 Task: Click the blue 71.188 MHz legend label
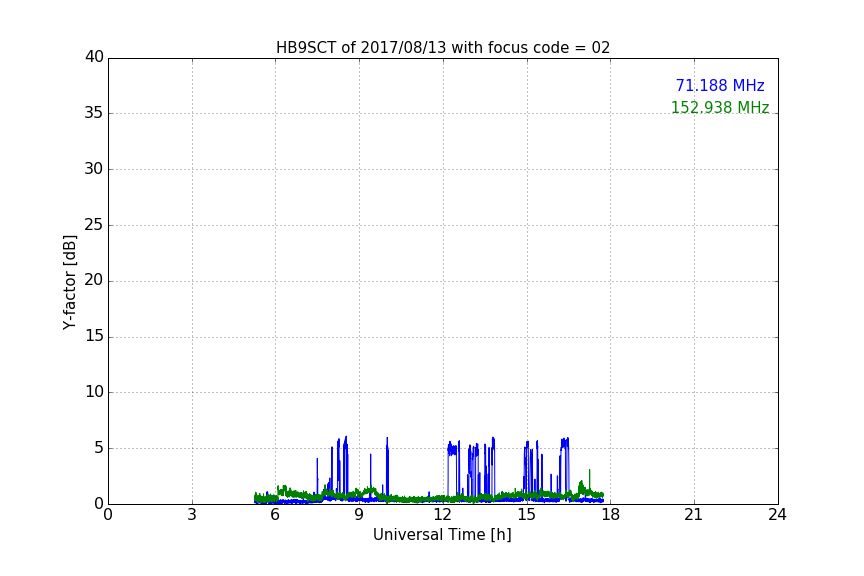tap(720, 86)
